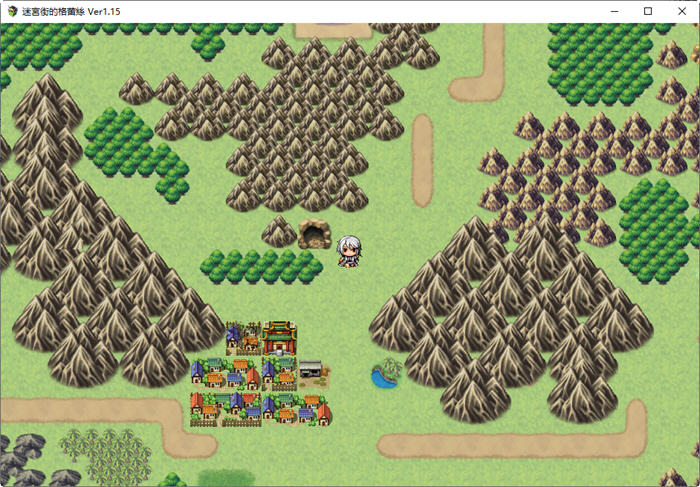Click the game's app icon in title bar
The height and width of the screenshot is (487, 700).
12,11
